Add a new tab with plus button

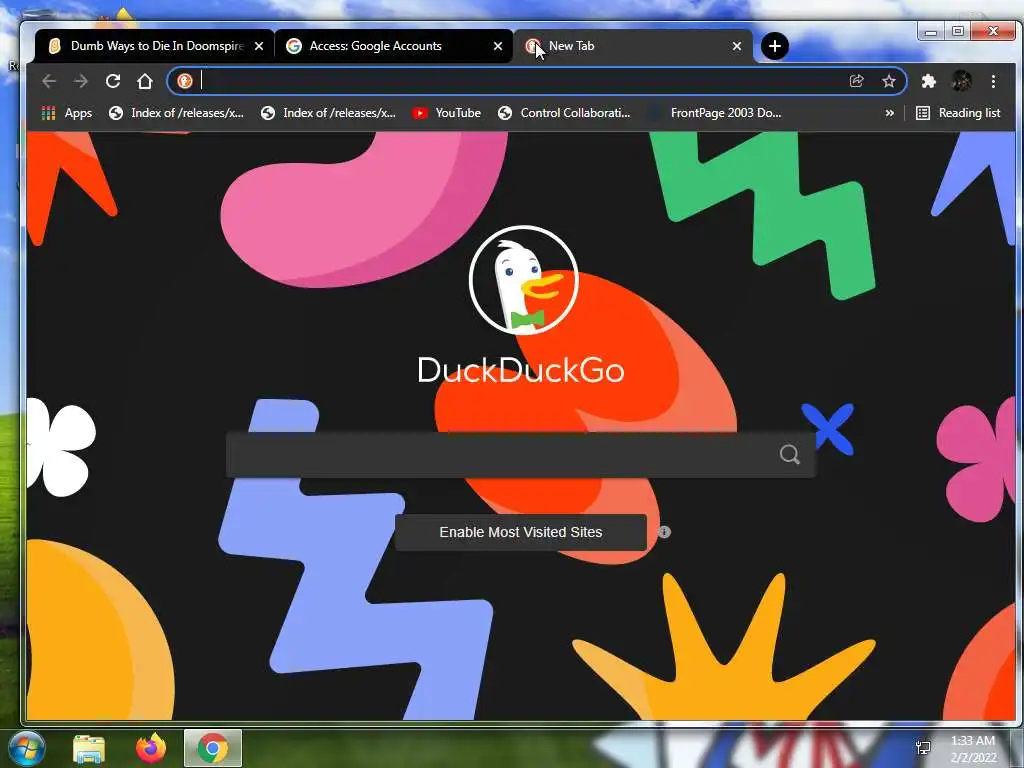click(775, 46)
